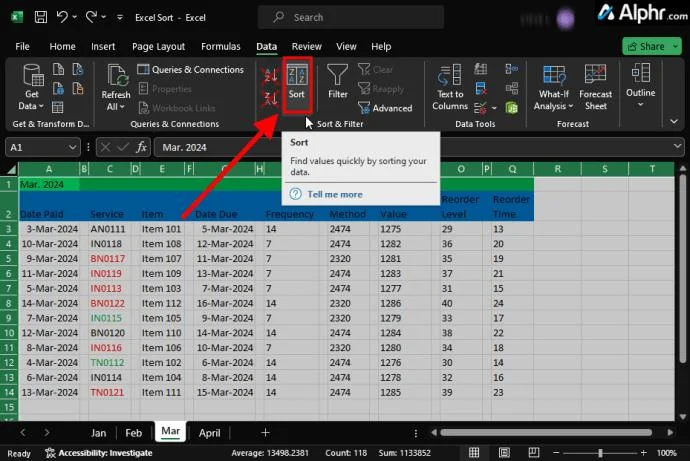Click the insert function fx icon

tap(142, 147)
